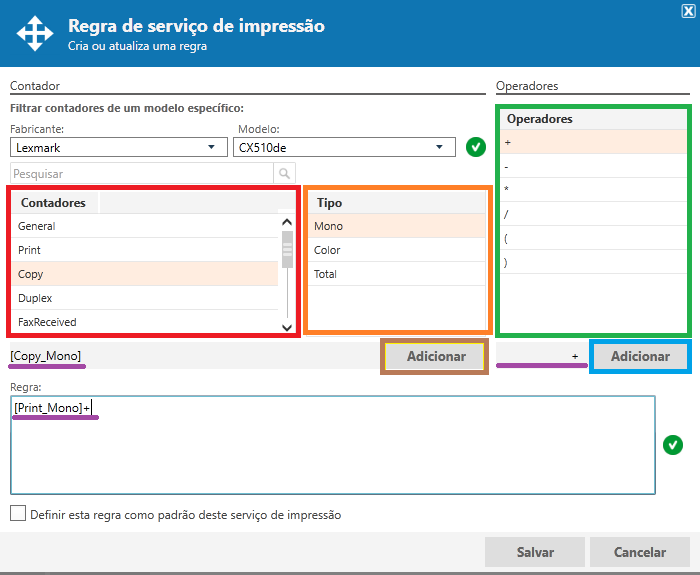Select the Duplex counter
This screenshot has width=700, height=575.
tap(36, 298)
